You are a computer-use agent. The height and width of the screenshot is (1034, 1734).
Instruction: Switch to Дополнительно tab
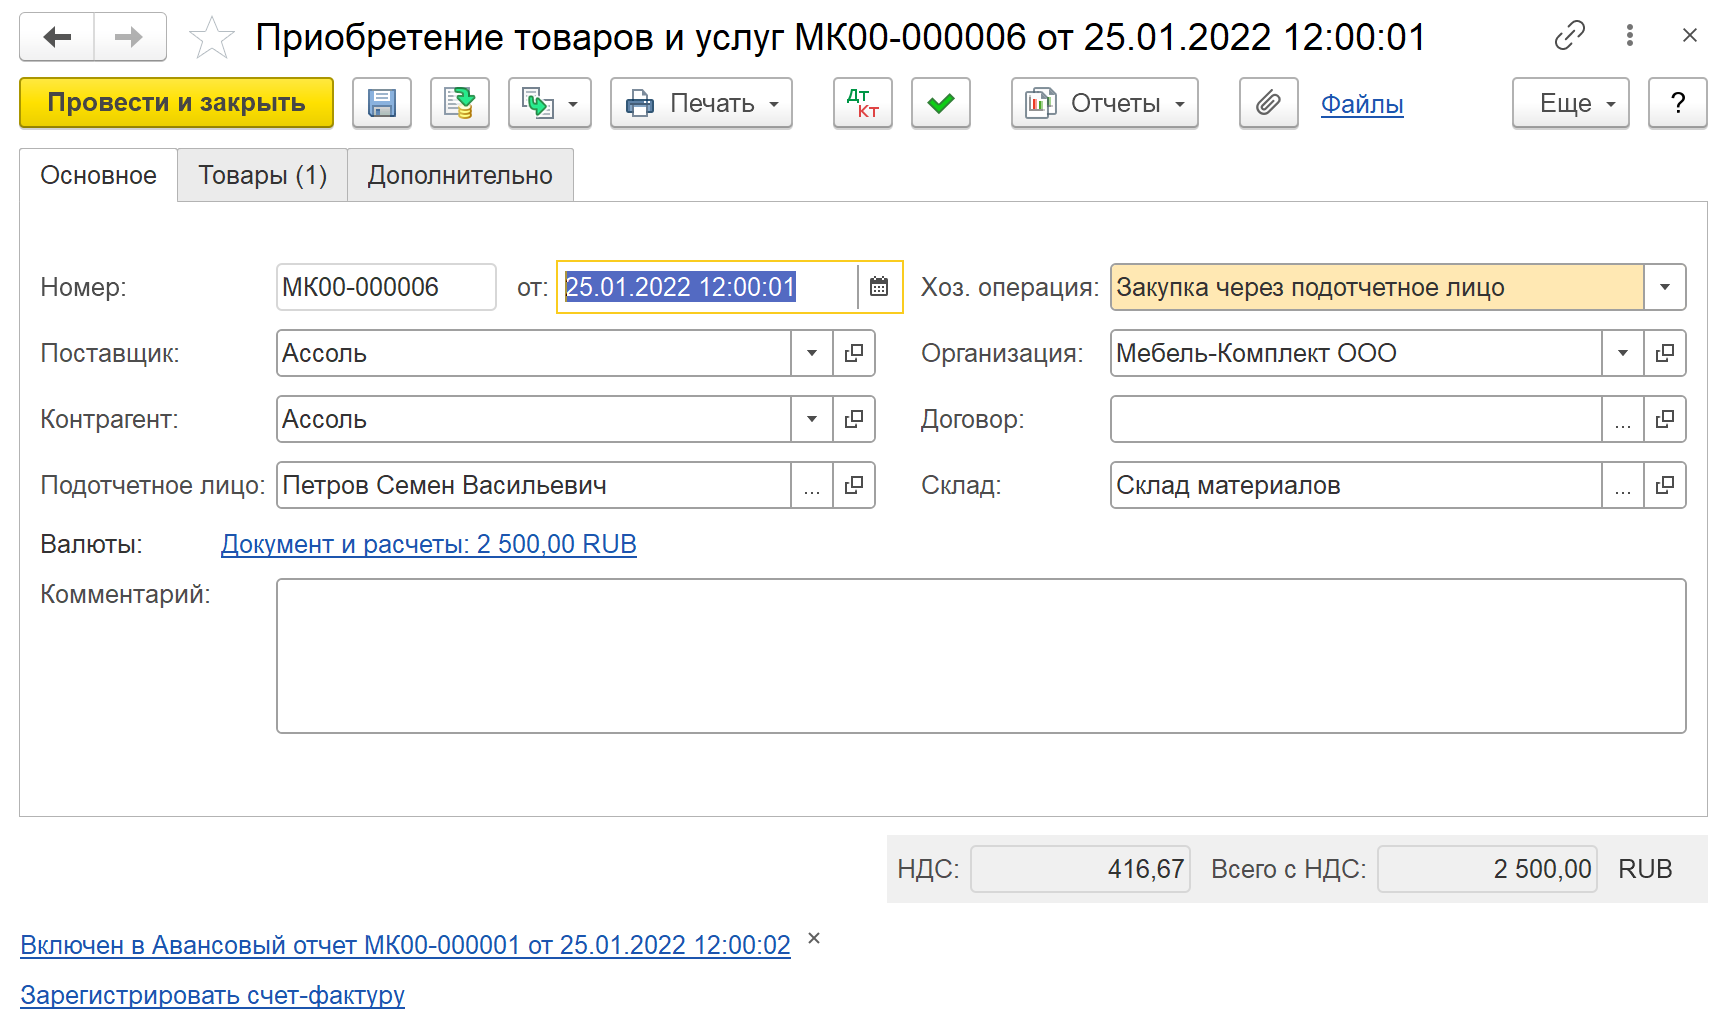(460, 175)
